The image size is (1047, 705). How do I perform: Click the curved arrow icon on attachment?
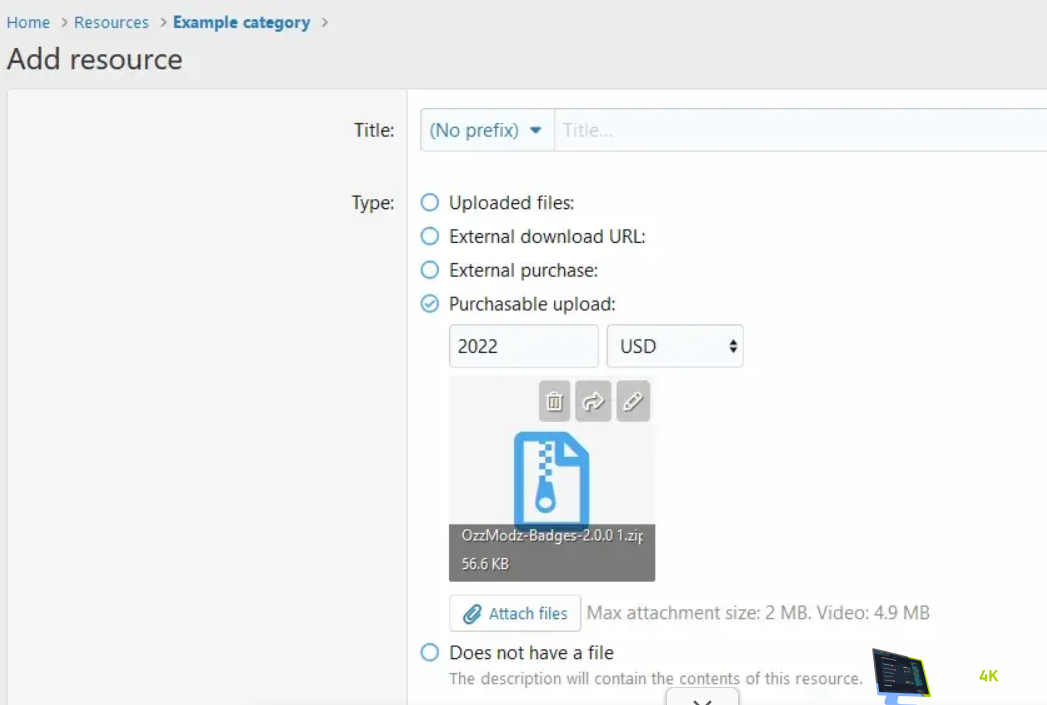(594, 402)
